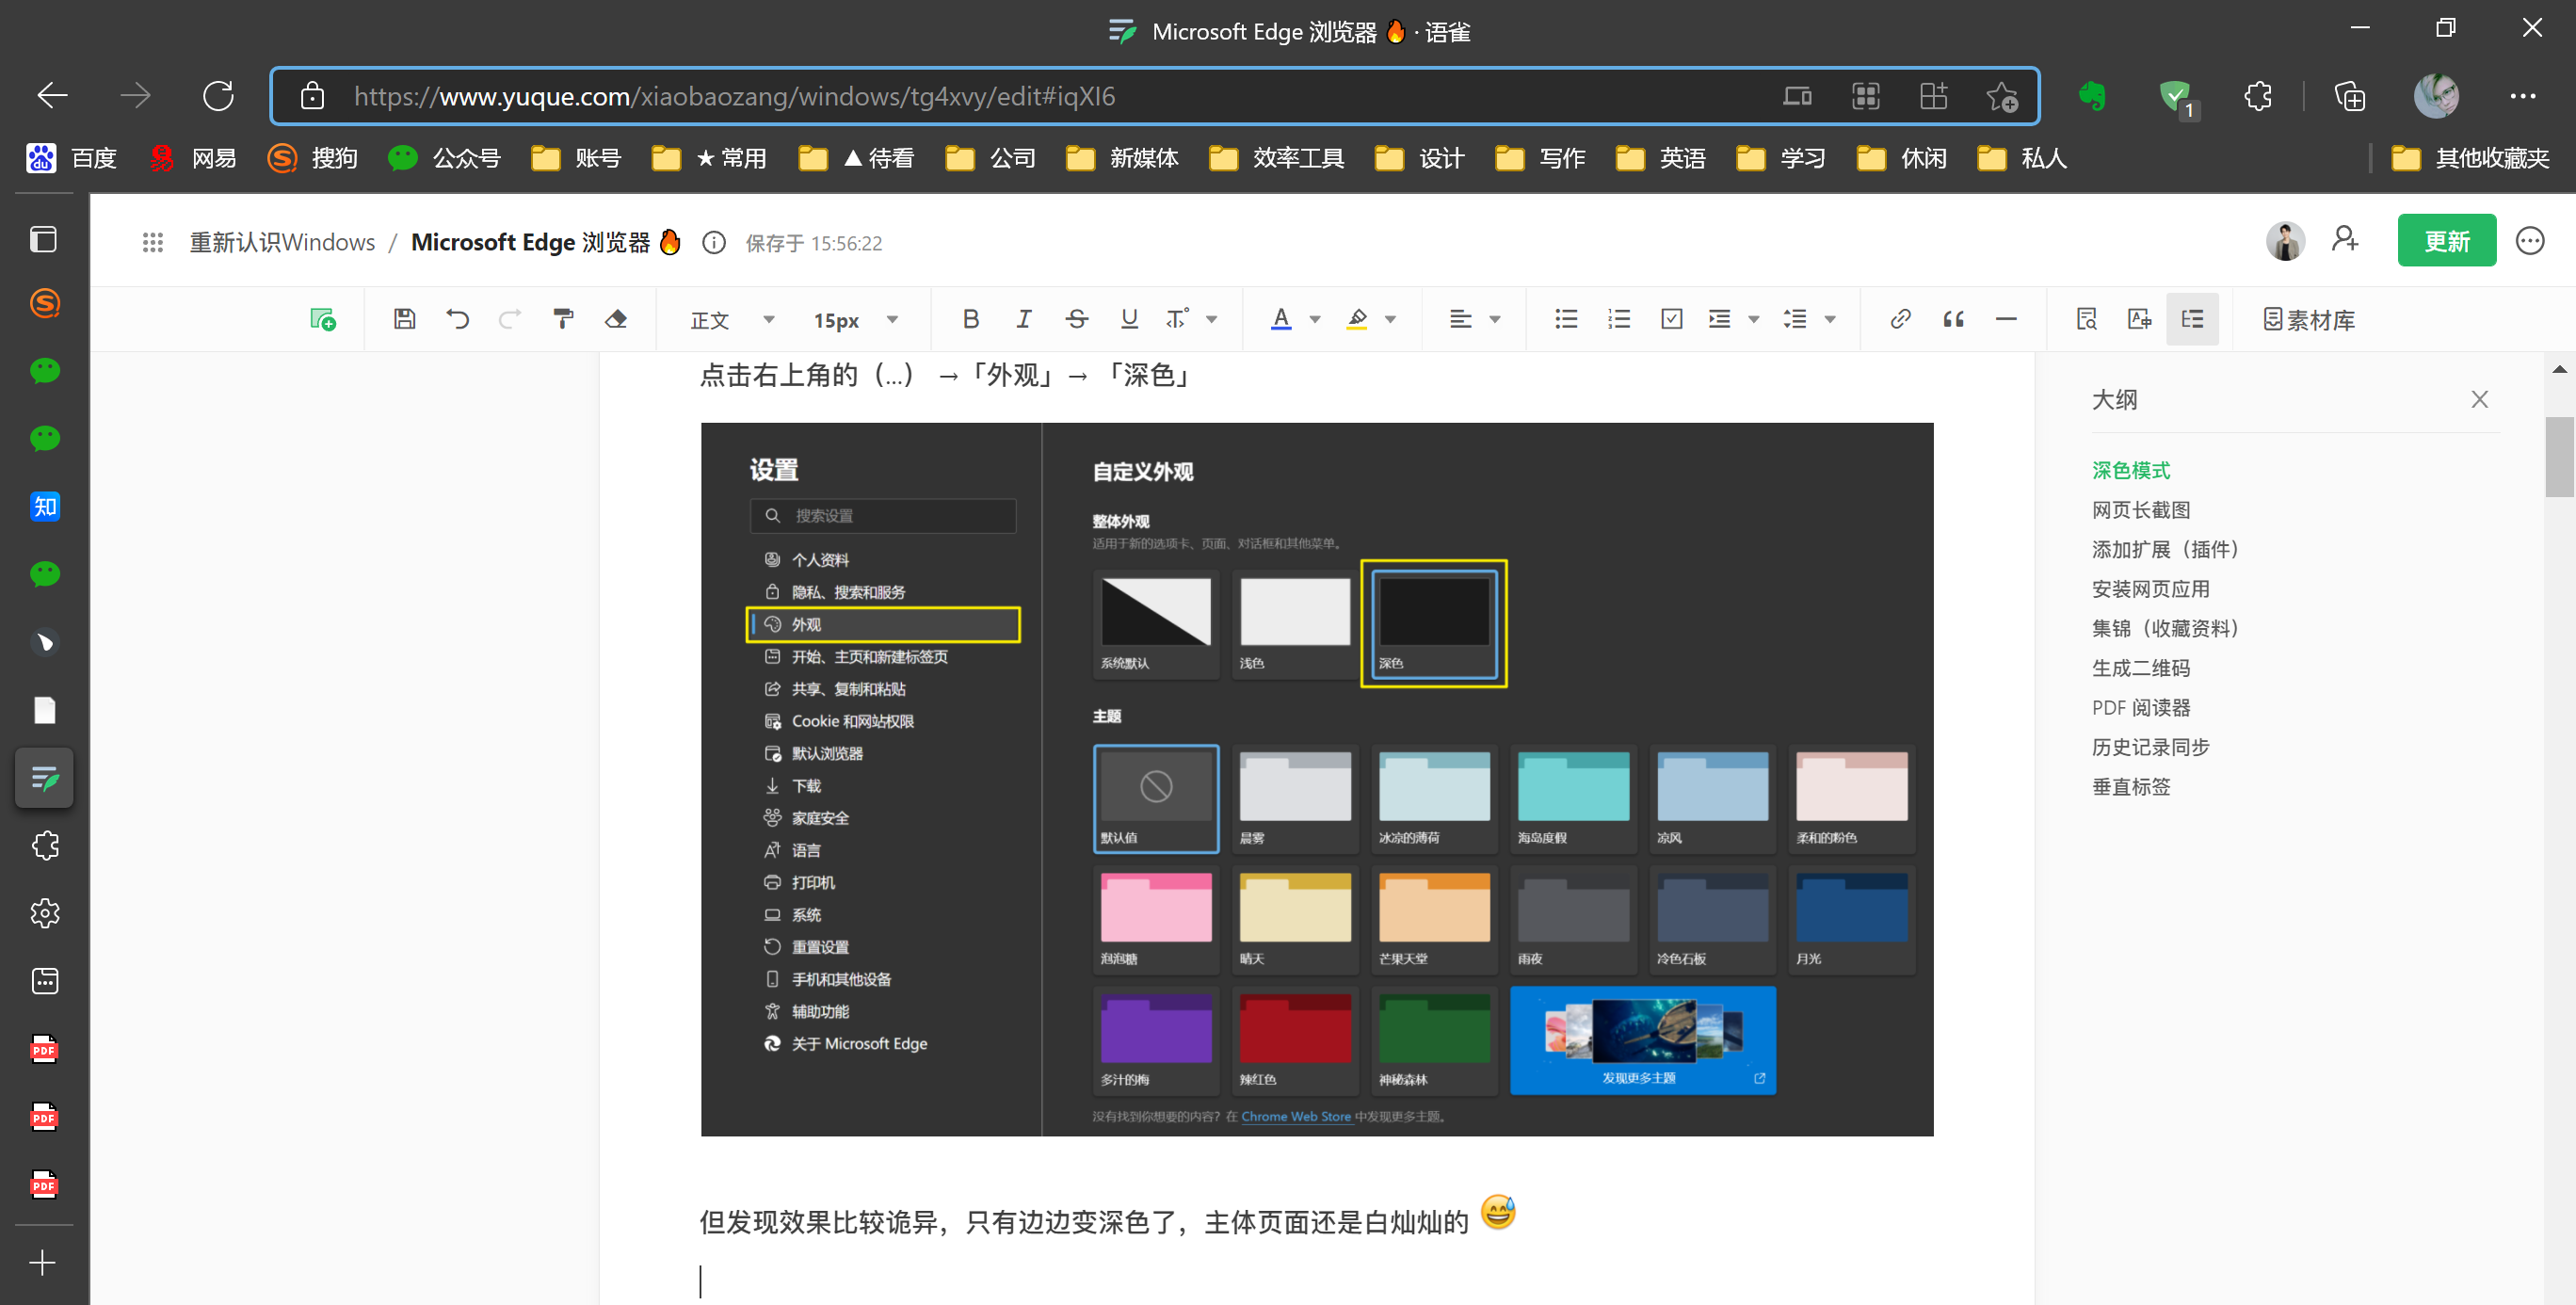Expand the font color dropdown arrow
This screenshot has width=2576, height=1305.
point(1315,320)
